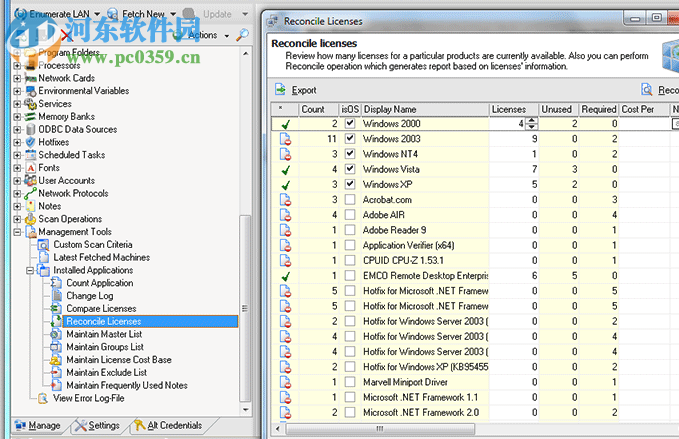Sort by the Licenses column header
The height and width of the screenshot is (439, 679).
pyautogui.click(x=513, y=110)
